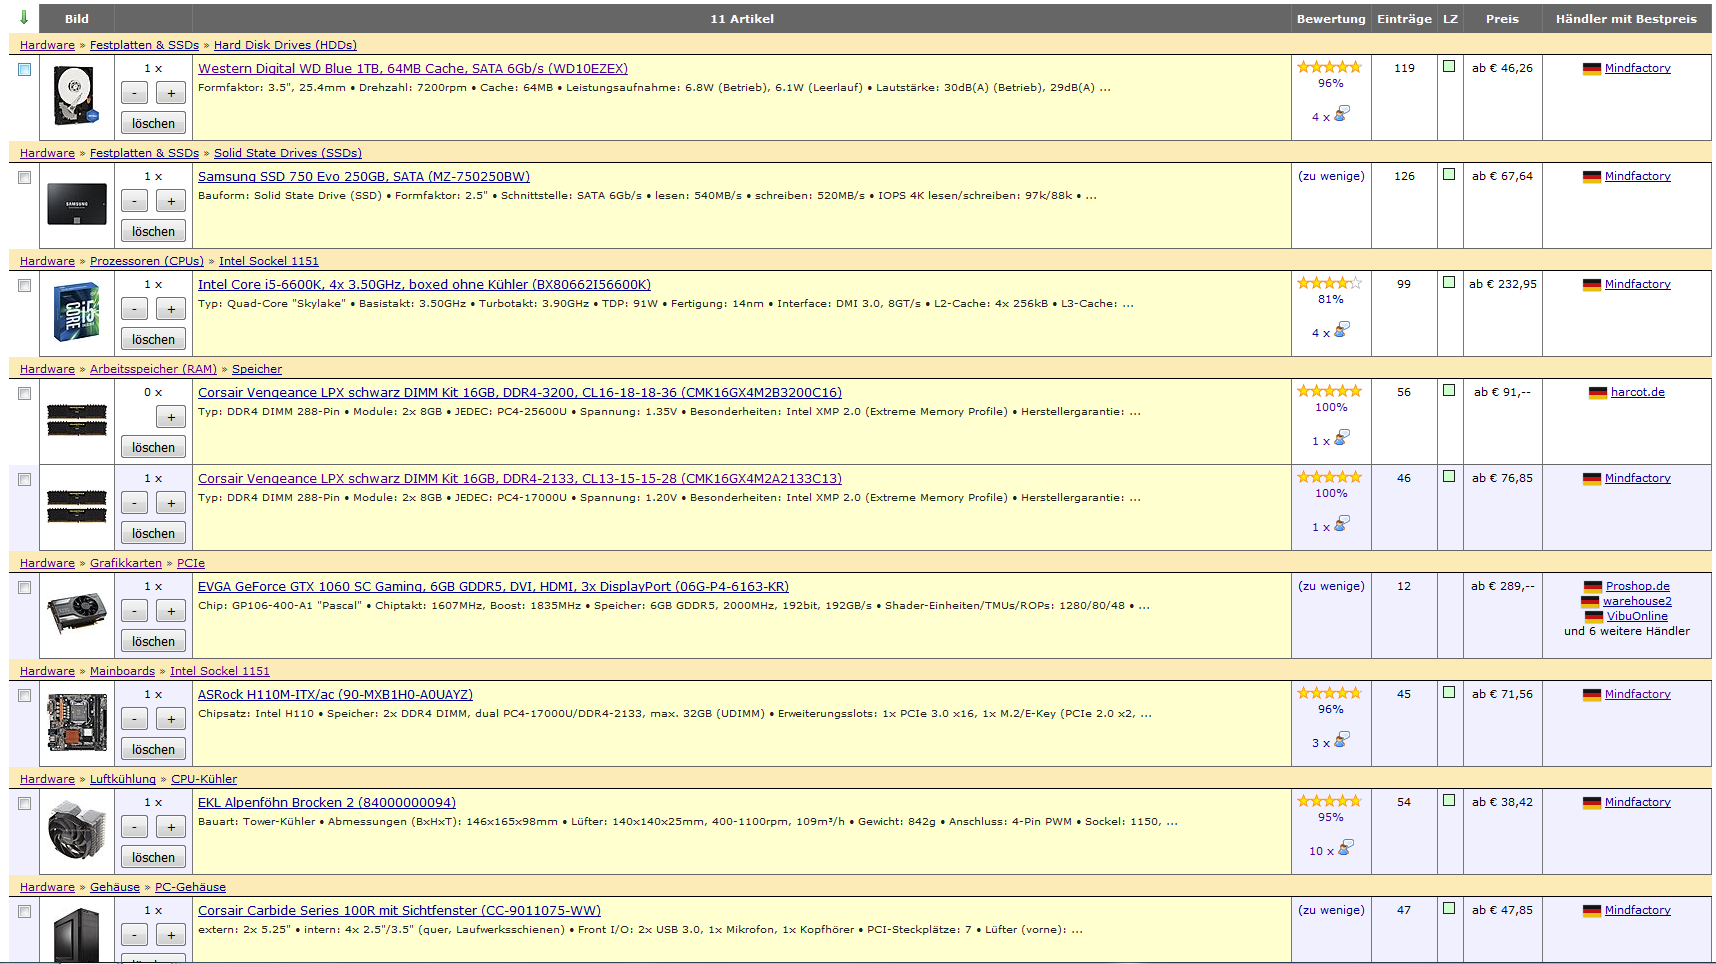Increase quantity of Corsair DDR4-3200 kit
This screenshot has width=1716, height=964.
171,417
